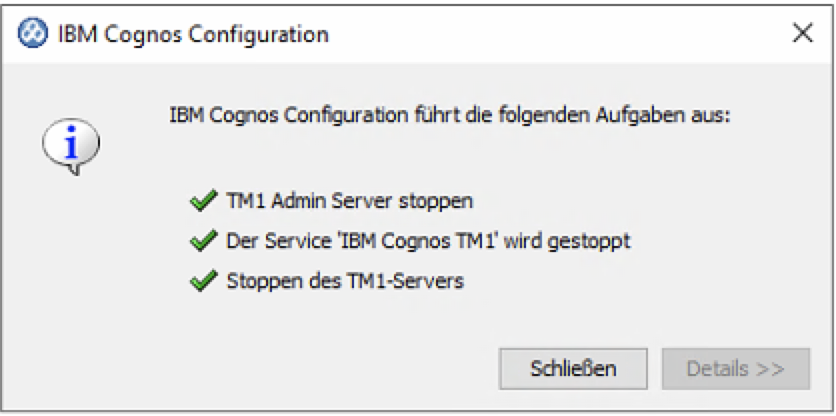Click checkmark beside Stoppen des TM1-Servers

pos(203,281)
